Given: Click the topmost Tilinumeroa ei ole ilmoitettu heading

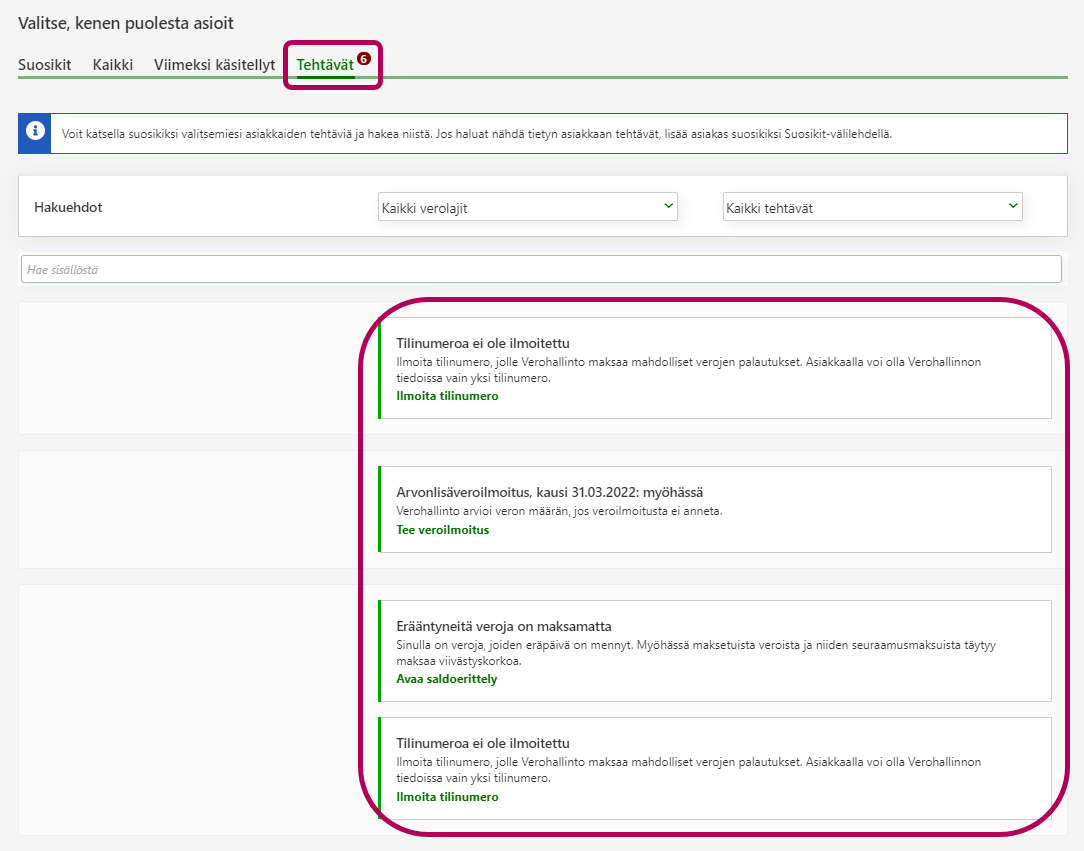Looking at the screenshot, I should pyautogui.click(x=482, y=343).
